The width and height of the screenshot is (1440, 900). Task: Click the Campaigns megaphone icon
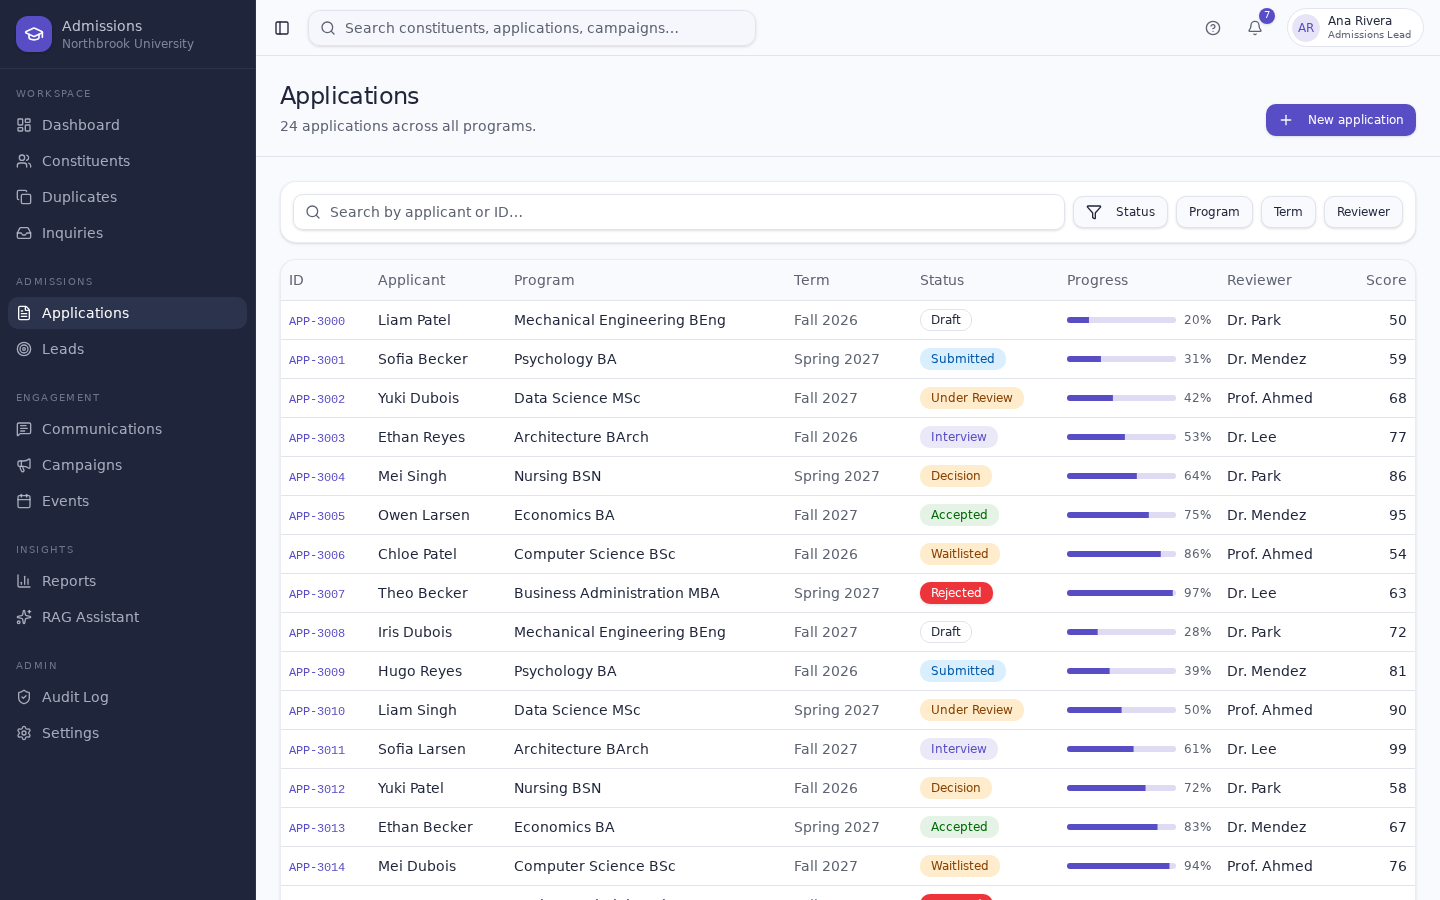point(24,465)
